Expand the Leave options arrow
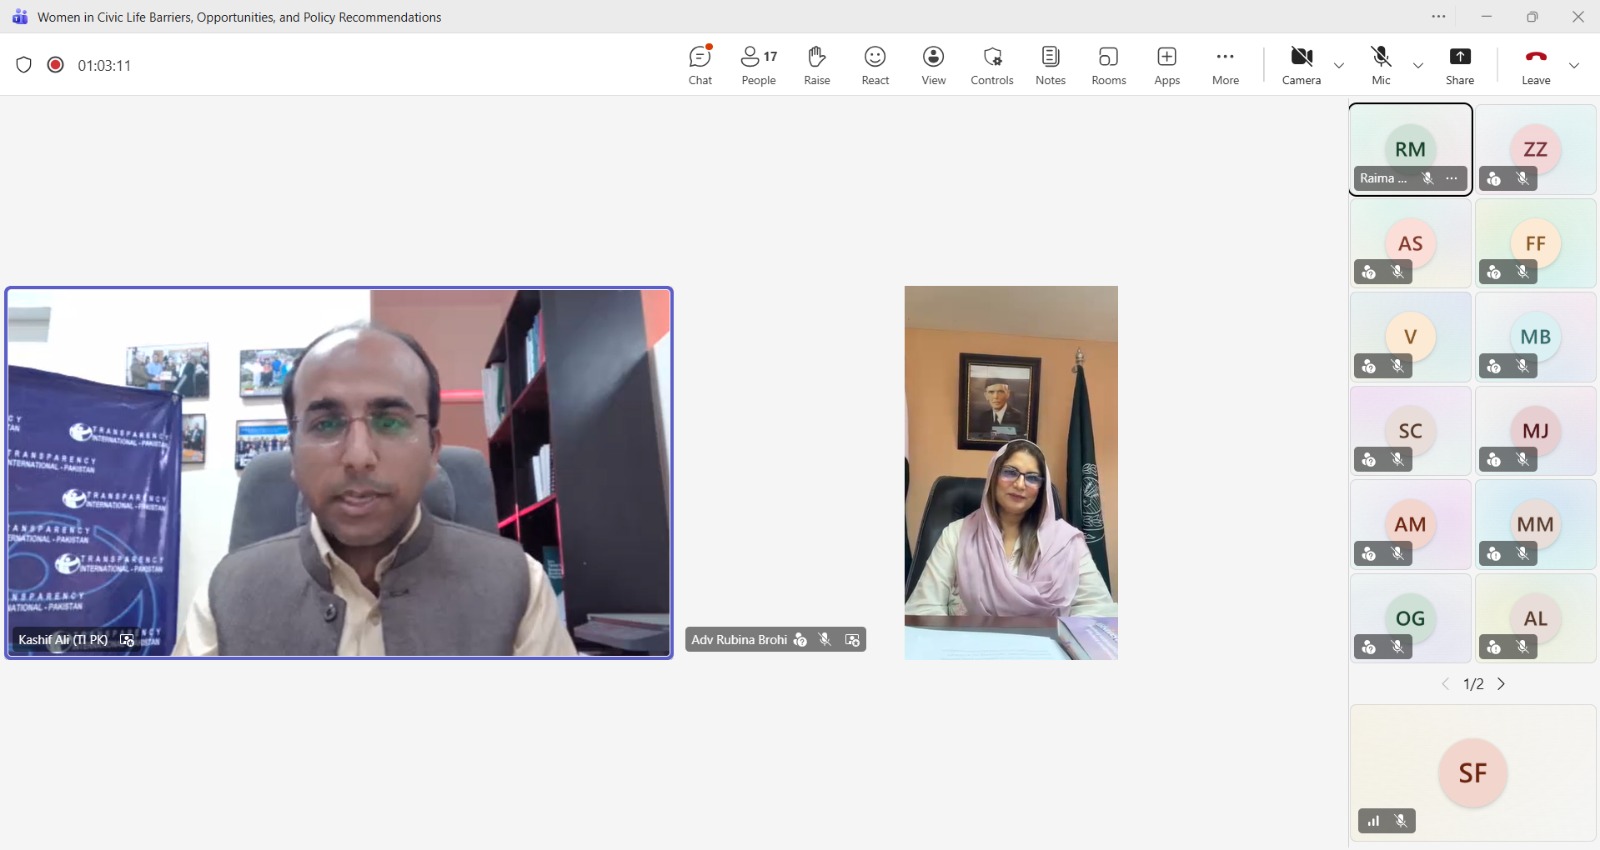 tap(1574, 66)
